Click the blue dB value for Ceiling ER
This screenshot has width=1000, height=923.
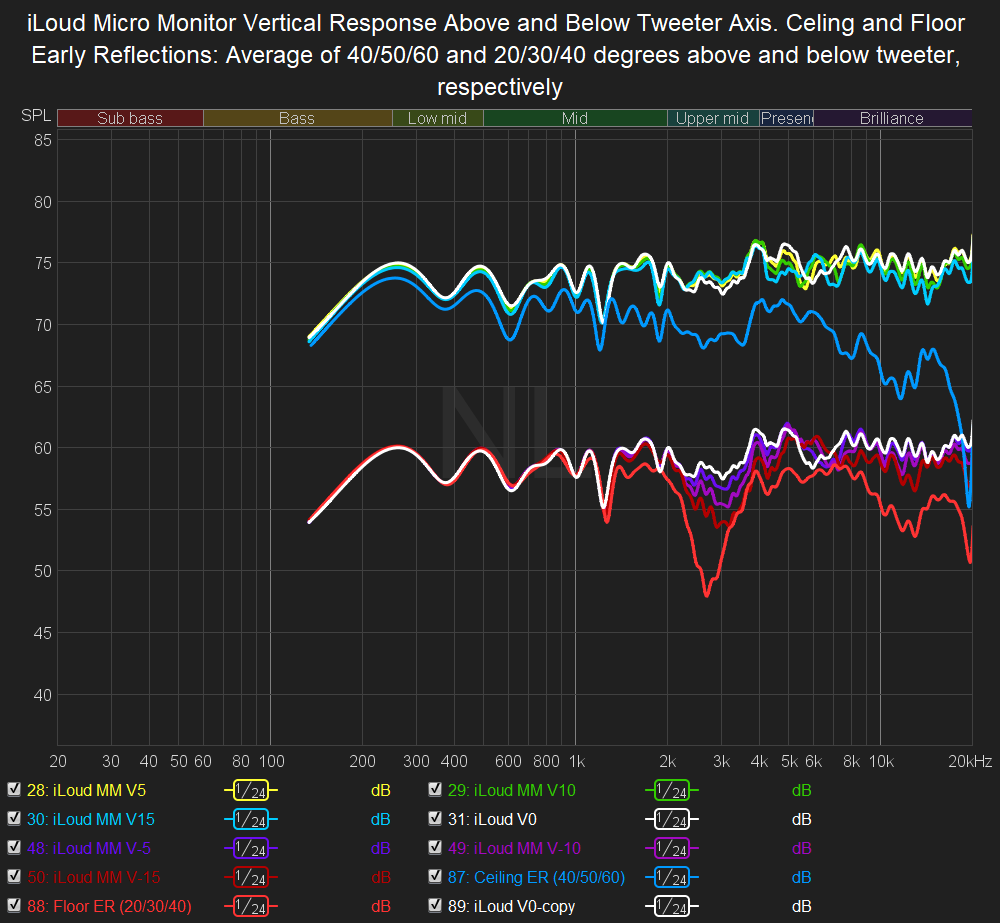(x=802, y=877)
